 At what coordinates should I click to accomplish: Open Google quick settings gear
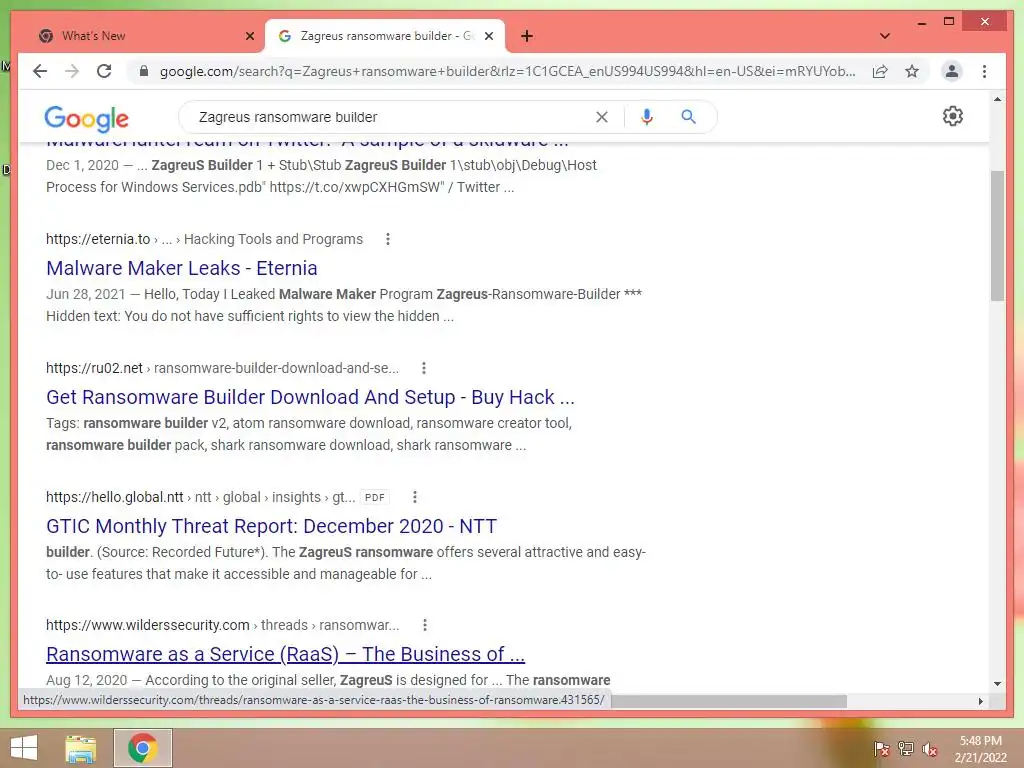(x=953, y=116)
